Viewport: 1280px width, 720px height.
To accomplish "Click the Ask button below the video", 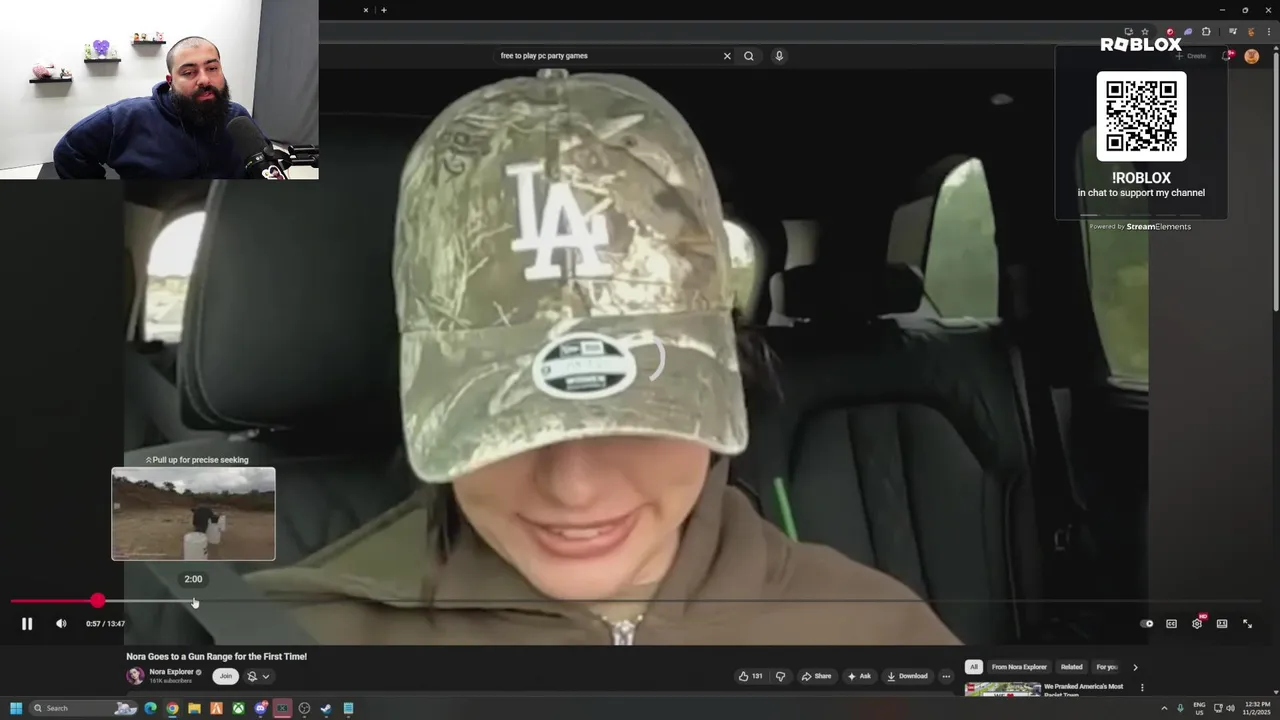I will [859, 676].
